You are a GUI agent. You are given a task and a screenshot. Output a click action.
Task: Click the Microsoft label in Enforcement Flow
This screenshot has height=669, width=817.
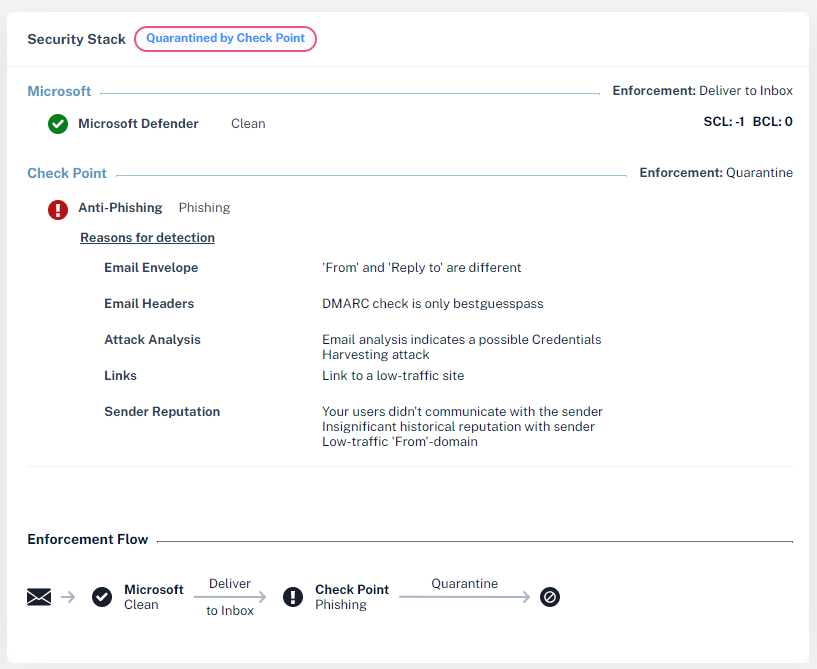(x=154, y=589)
